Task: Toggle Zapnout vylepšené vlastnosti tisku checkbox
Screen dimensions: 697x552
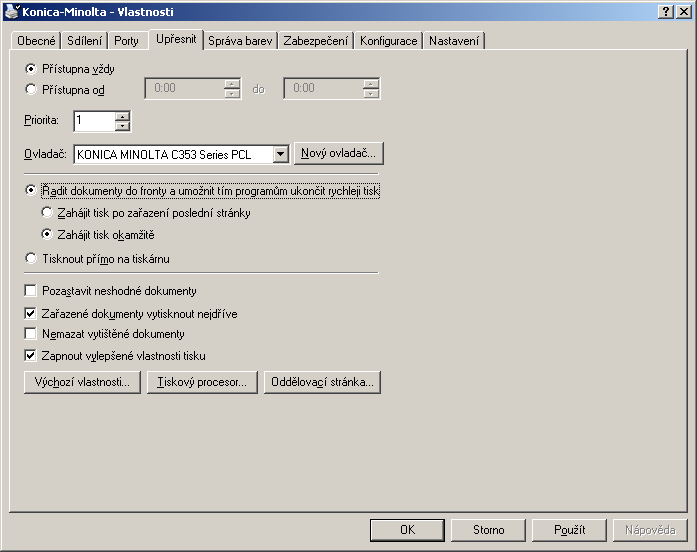Action: (30, 356)
